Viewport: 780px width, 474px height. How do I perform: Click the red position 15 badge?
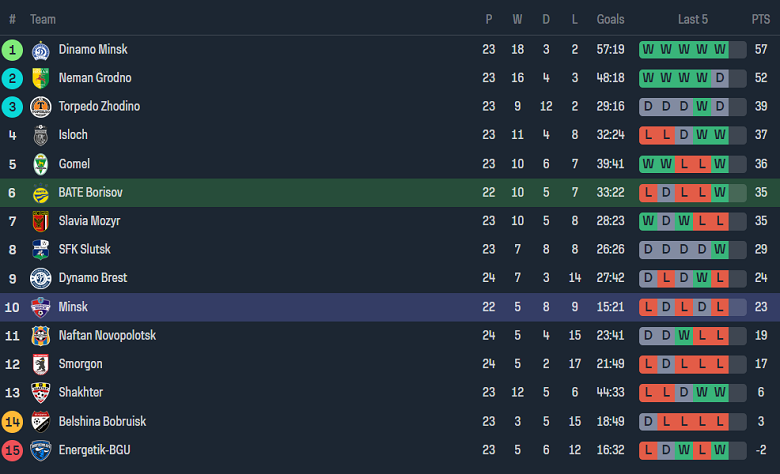(12, 450)
